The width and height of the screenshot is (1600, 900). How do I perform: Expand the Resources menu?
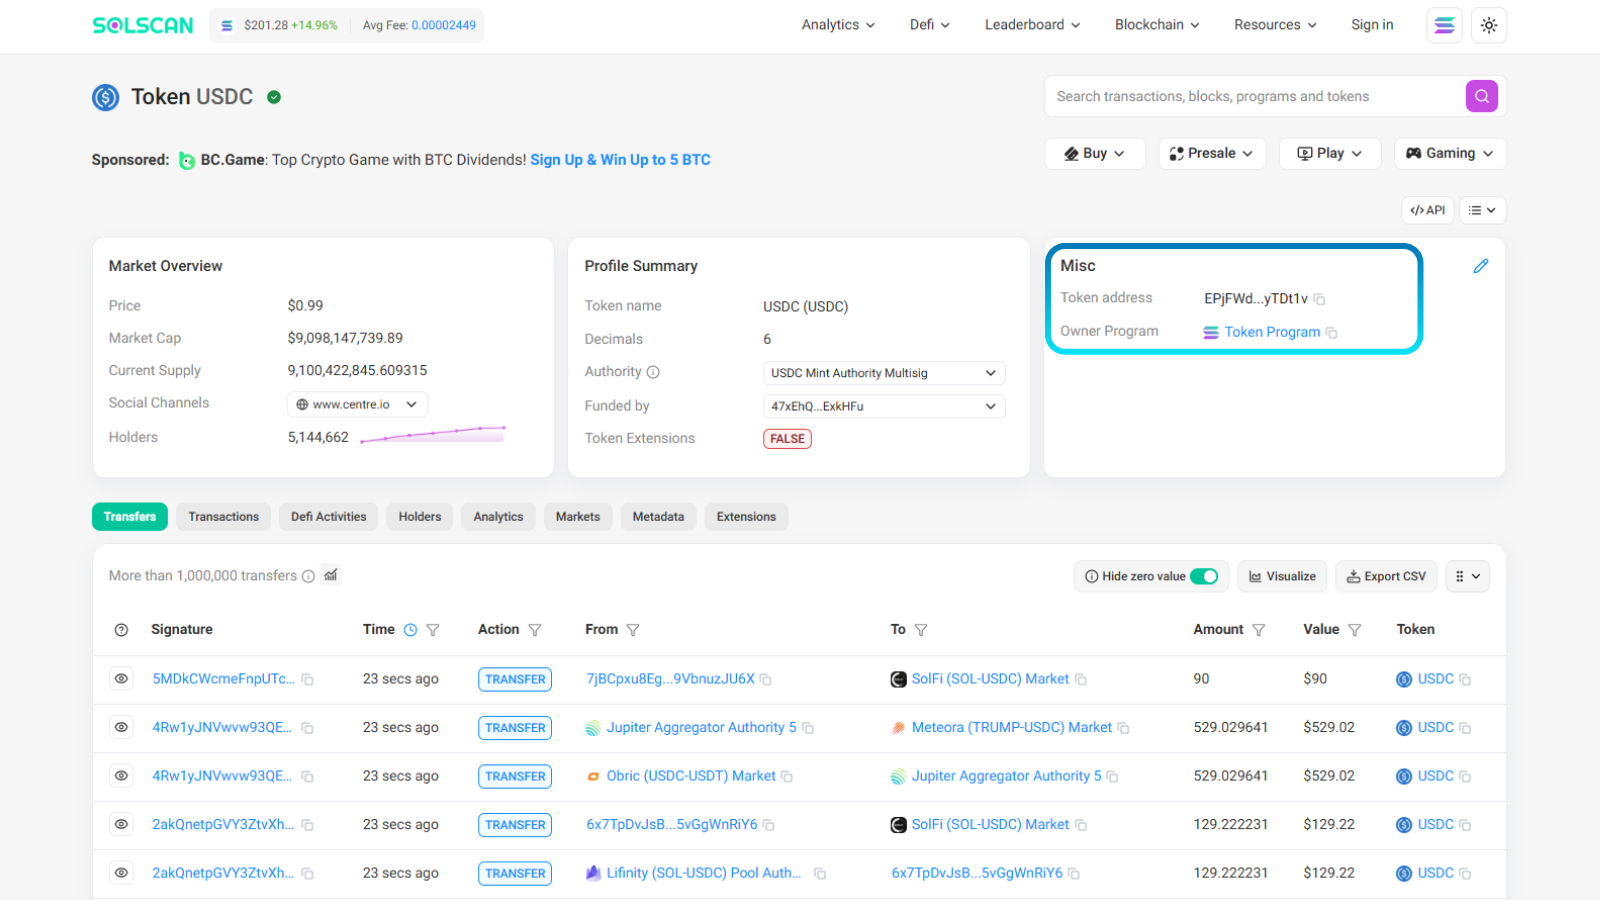coord(1275,25)
